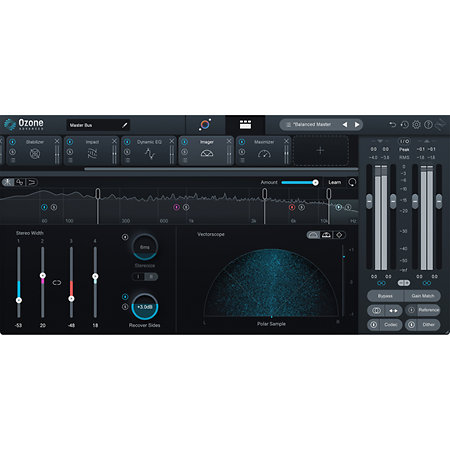450x450 pixels.
Task: Toggle band 1 power in spectrum
Action: [44, 207]
